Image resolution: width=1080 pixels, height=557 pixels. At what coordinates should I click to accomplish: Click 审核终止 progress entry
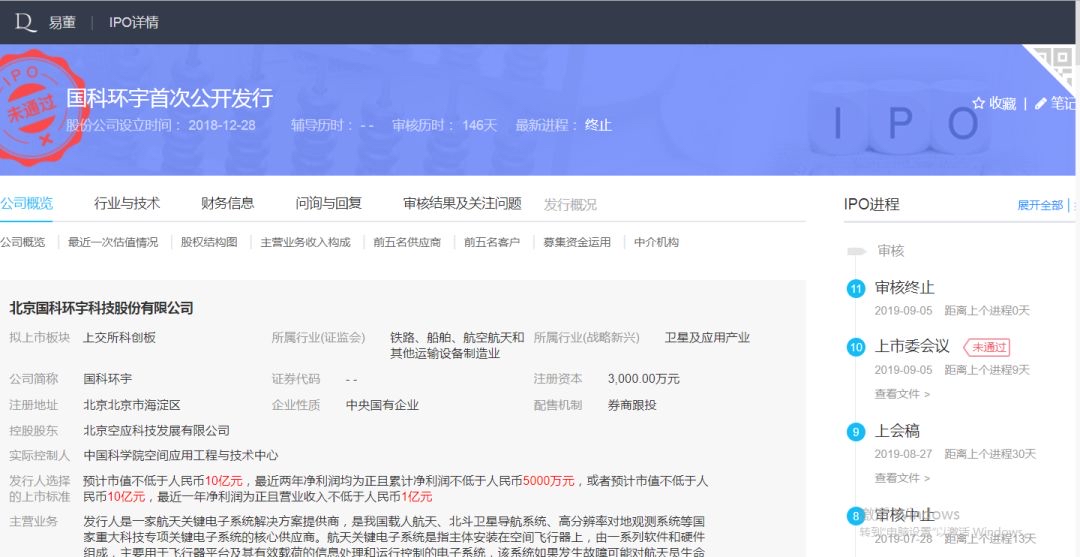point(904,288)
